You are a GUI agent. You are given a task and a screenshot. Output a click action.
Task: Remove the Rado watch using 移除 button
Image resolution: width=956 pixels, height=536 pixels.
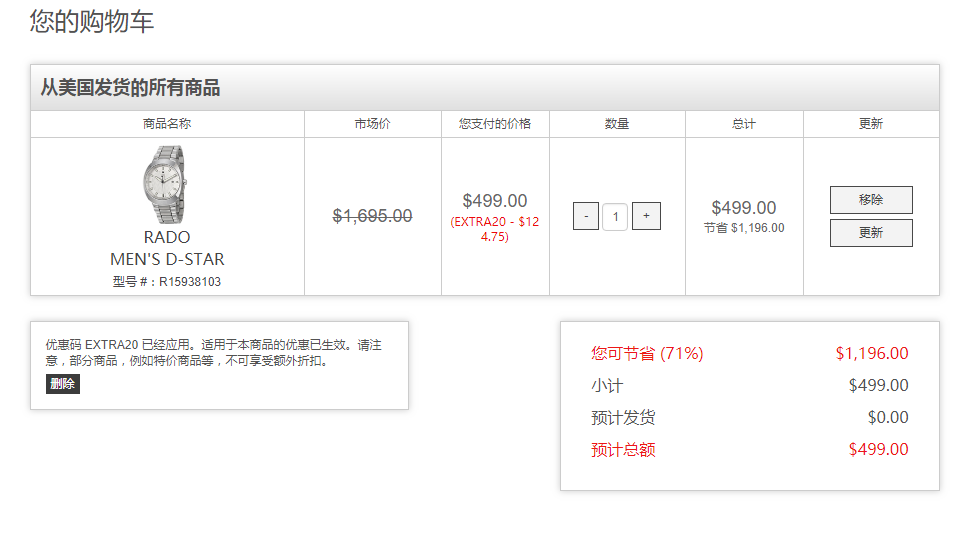coord(871,199)
